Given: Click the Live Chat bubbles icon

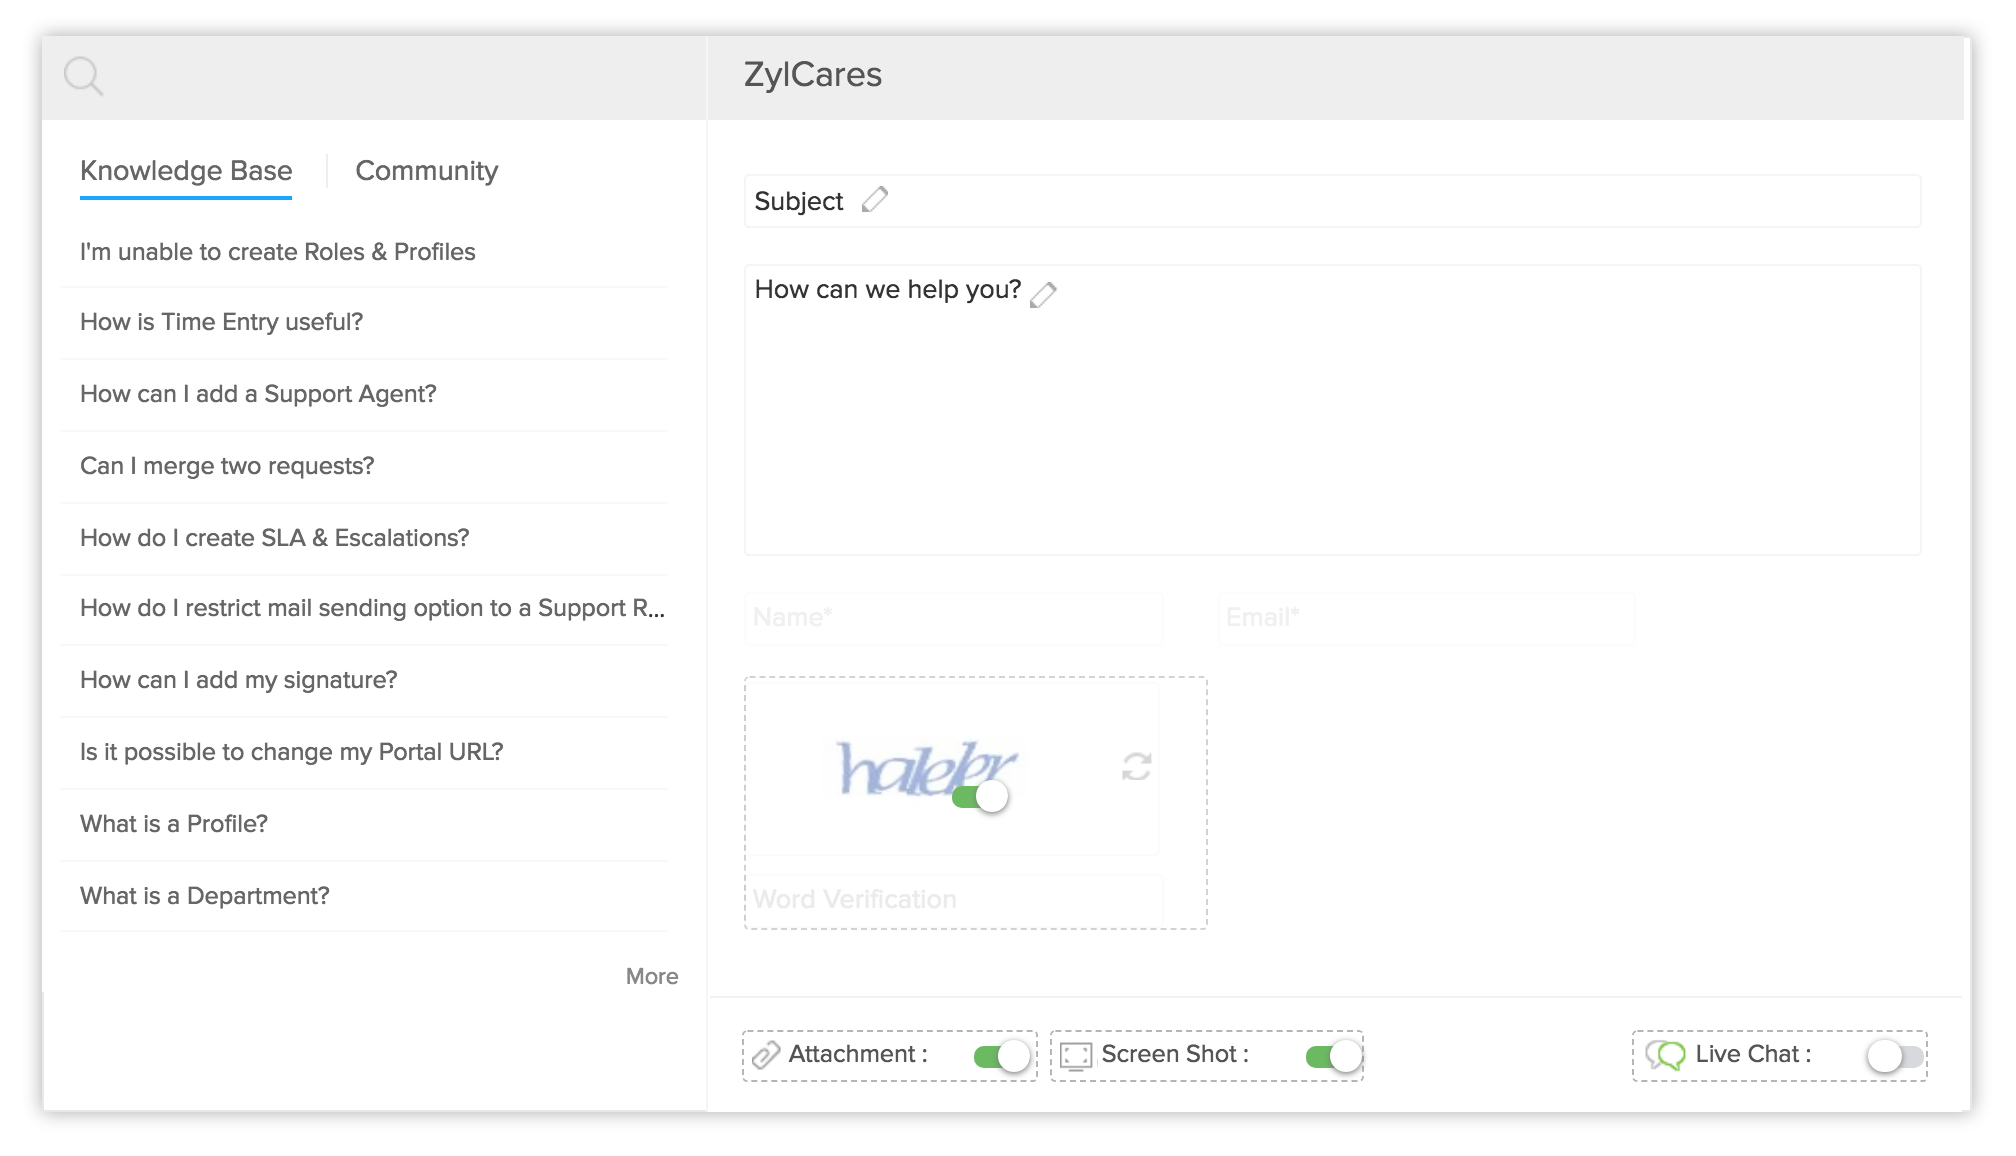Looking at the screenshot, I should pyautogui.click(x=1665, y=1055).
